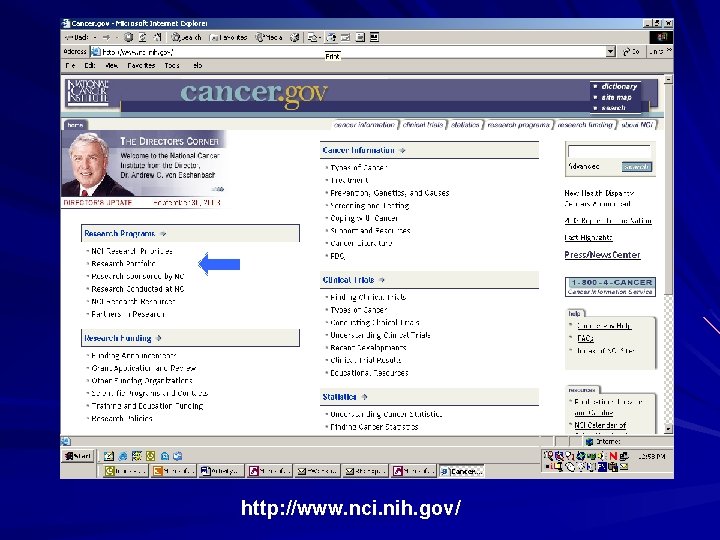Click the National Cancer Institute logo
The width and height of the screenshot is (720, 540).
[88, 92]
